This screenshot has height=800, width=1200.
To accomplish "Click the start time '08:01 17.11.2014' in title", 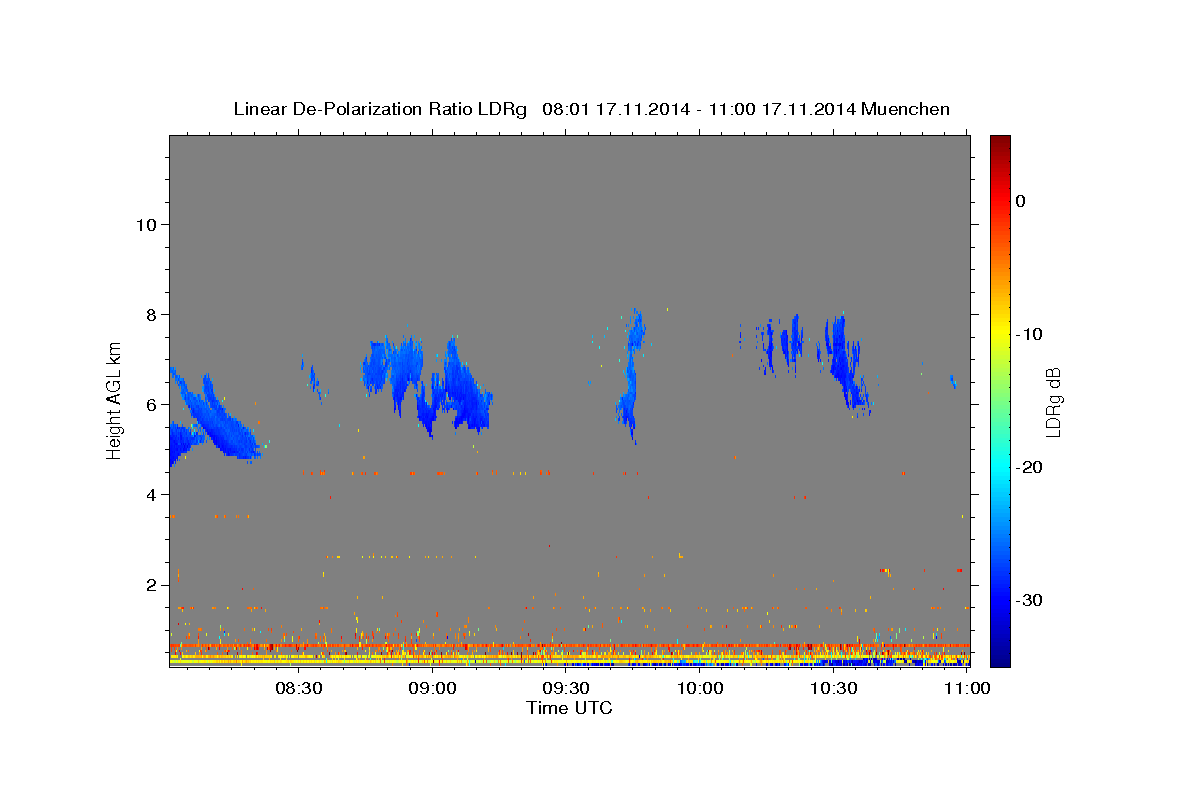I will [615, 109].
